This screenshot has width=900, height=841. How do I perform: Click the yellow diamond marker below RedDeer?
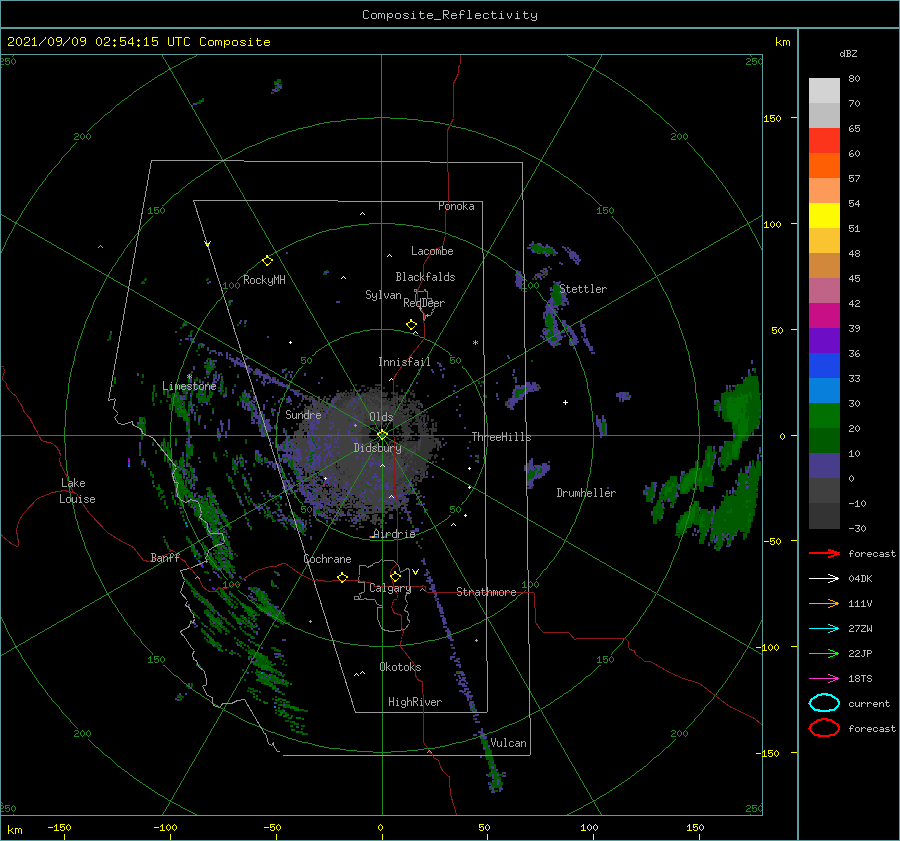(x=411, y=325)
